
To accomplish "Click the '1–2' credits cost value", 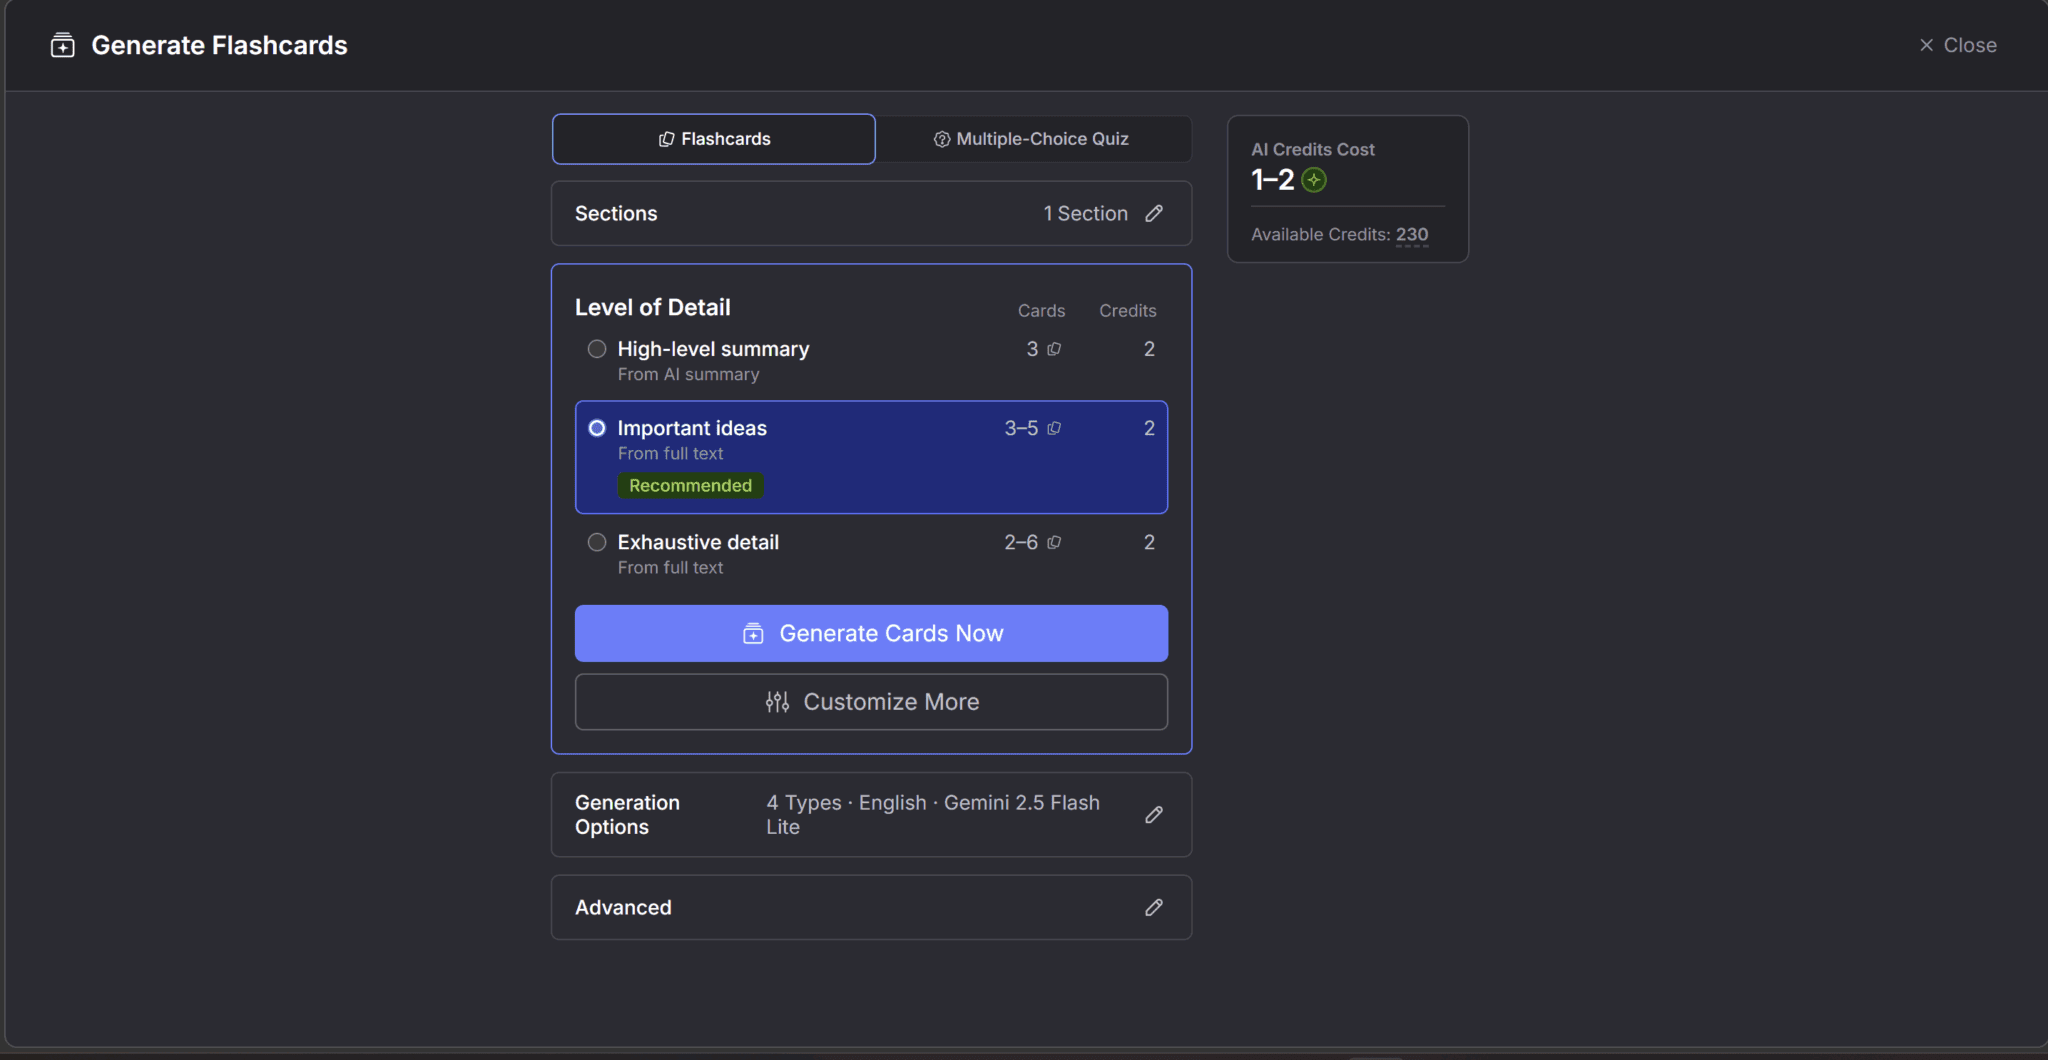I will coord(1272,180).
